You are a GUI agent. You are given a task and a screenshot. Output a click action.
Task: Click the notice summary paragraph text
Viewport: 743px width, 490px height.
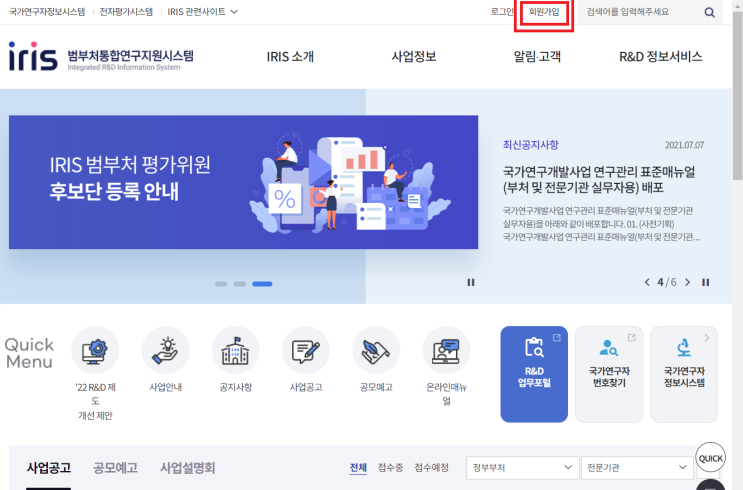[601, 224]
